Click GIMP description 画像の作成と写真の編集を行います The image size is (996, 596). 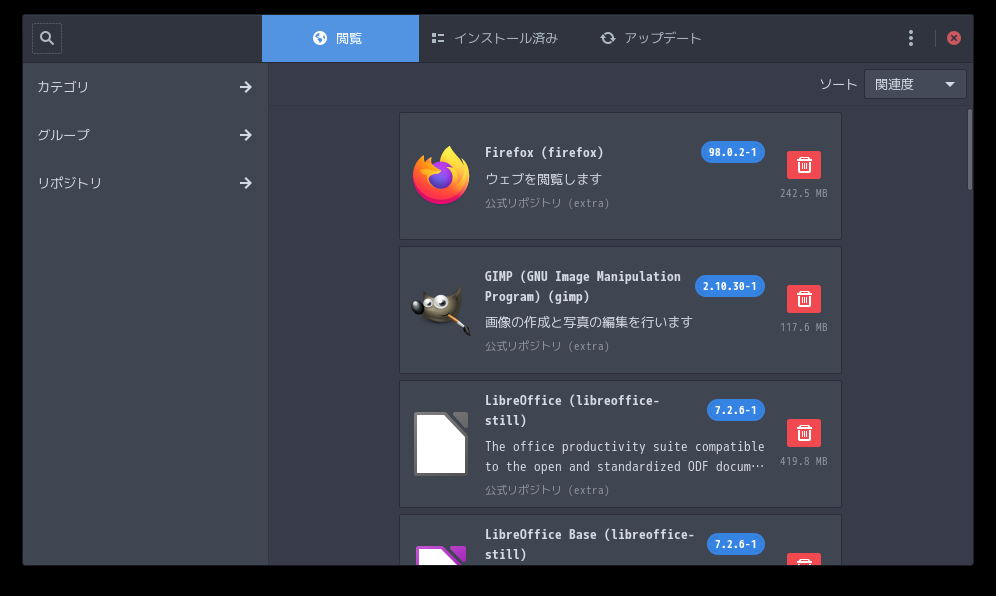[589, 322]
